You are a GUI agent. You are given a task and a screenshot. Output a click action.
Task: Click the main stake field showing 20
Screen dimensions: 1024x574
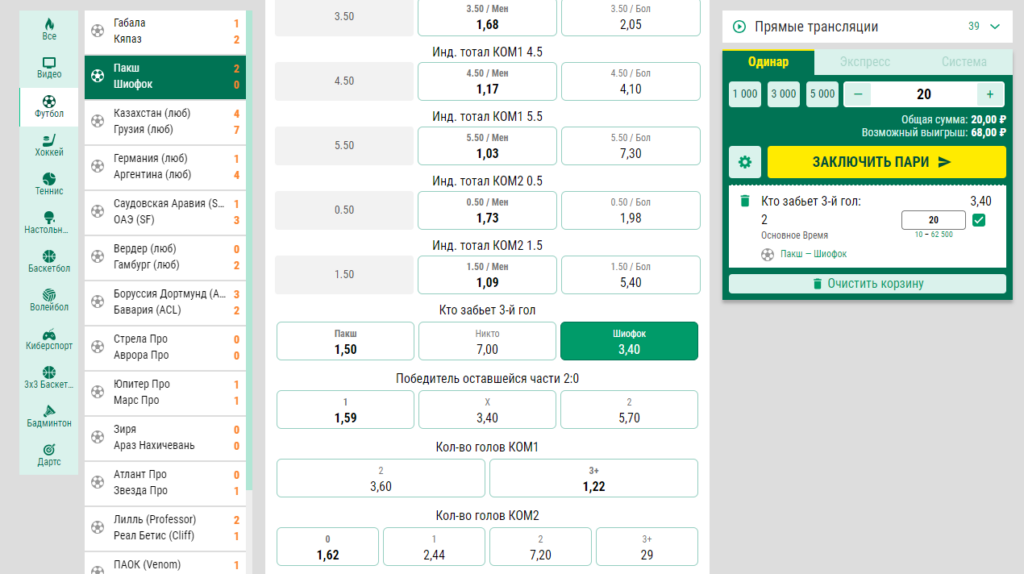[923, 94]
